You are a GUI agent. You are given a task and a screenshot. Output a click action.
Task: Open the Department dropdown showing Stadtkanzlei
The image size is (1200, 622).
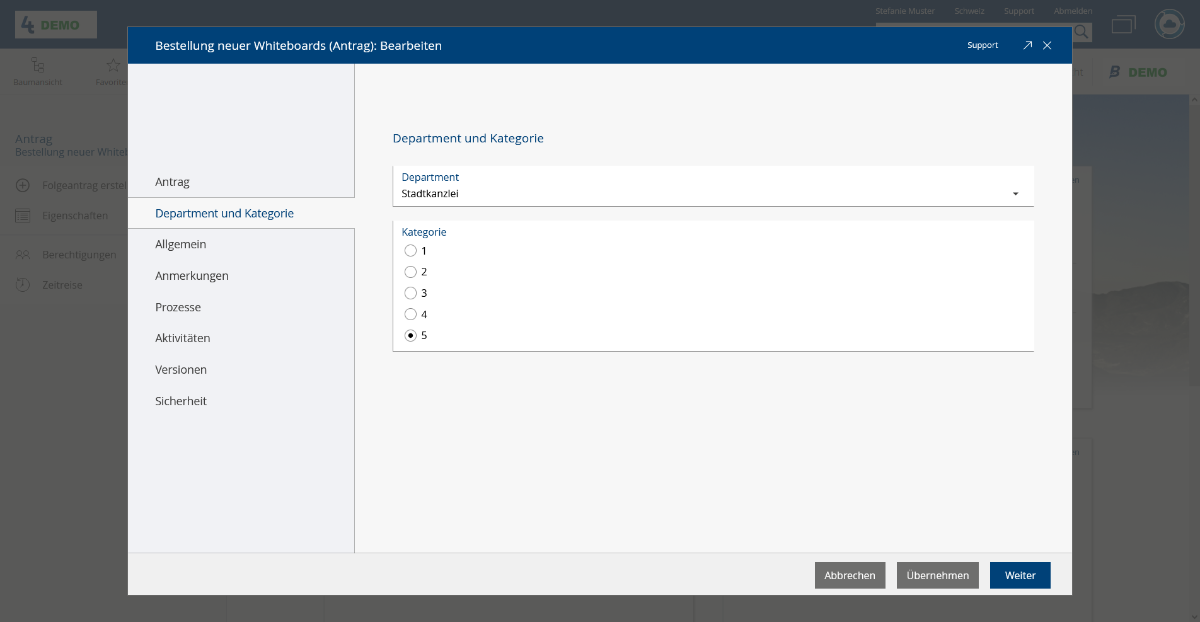click(x=713, y=186)
